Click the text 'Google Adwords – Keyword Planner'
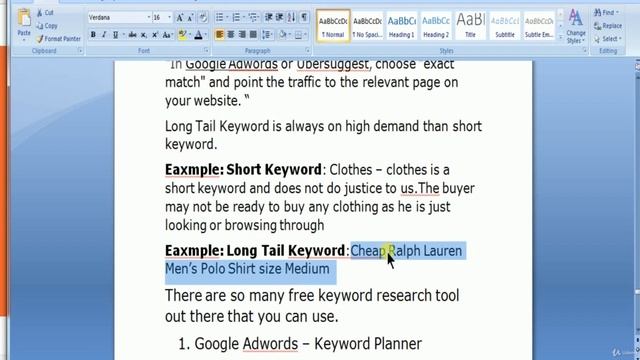The height and width of the screenshot is (360, 640). (308, 344)
